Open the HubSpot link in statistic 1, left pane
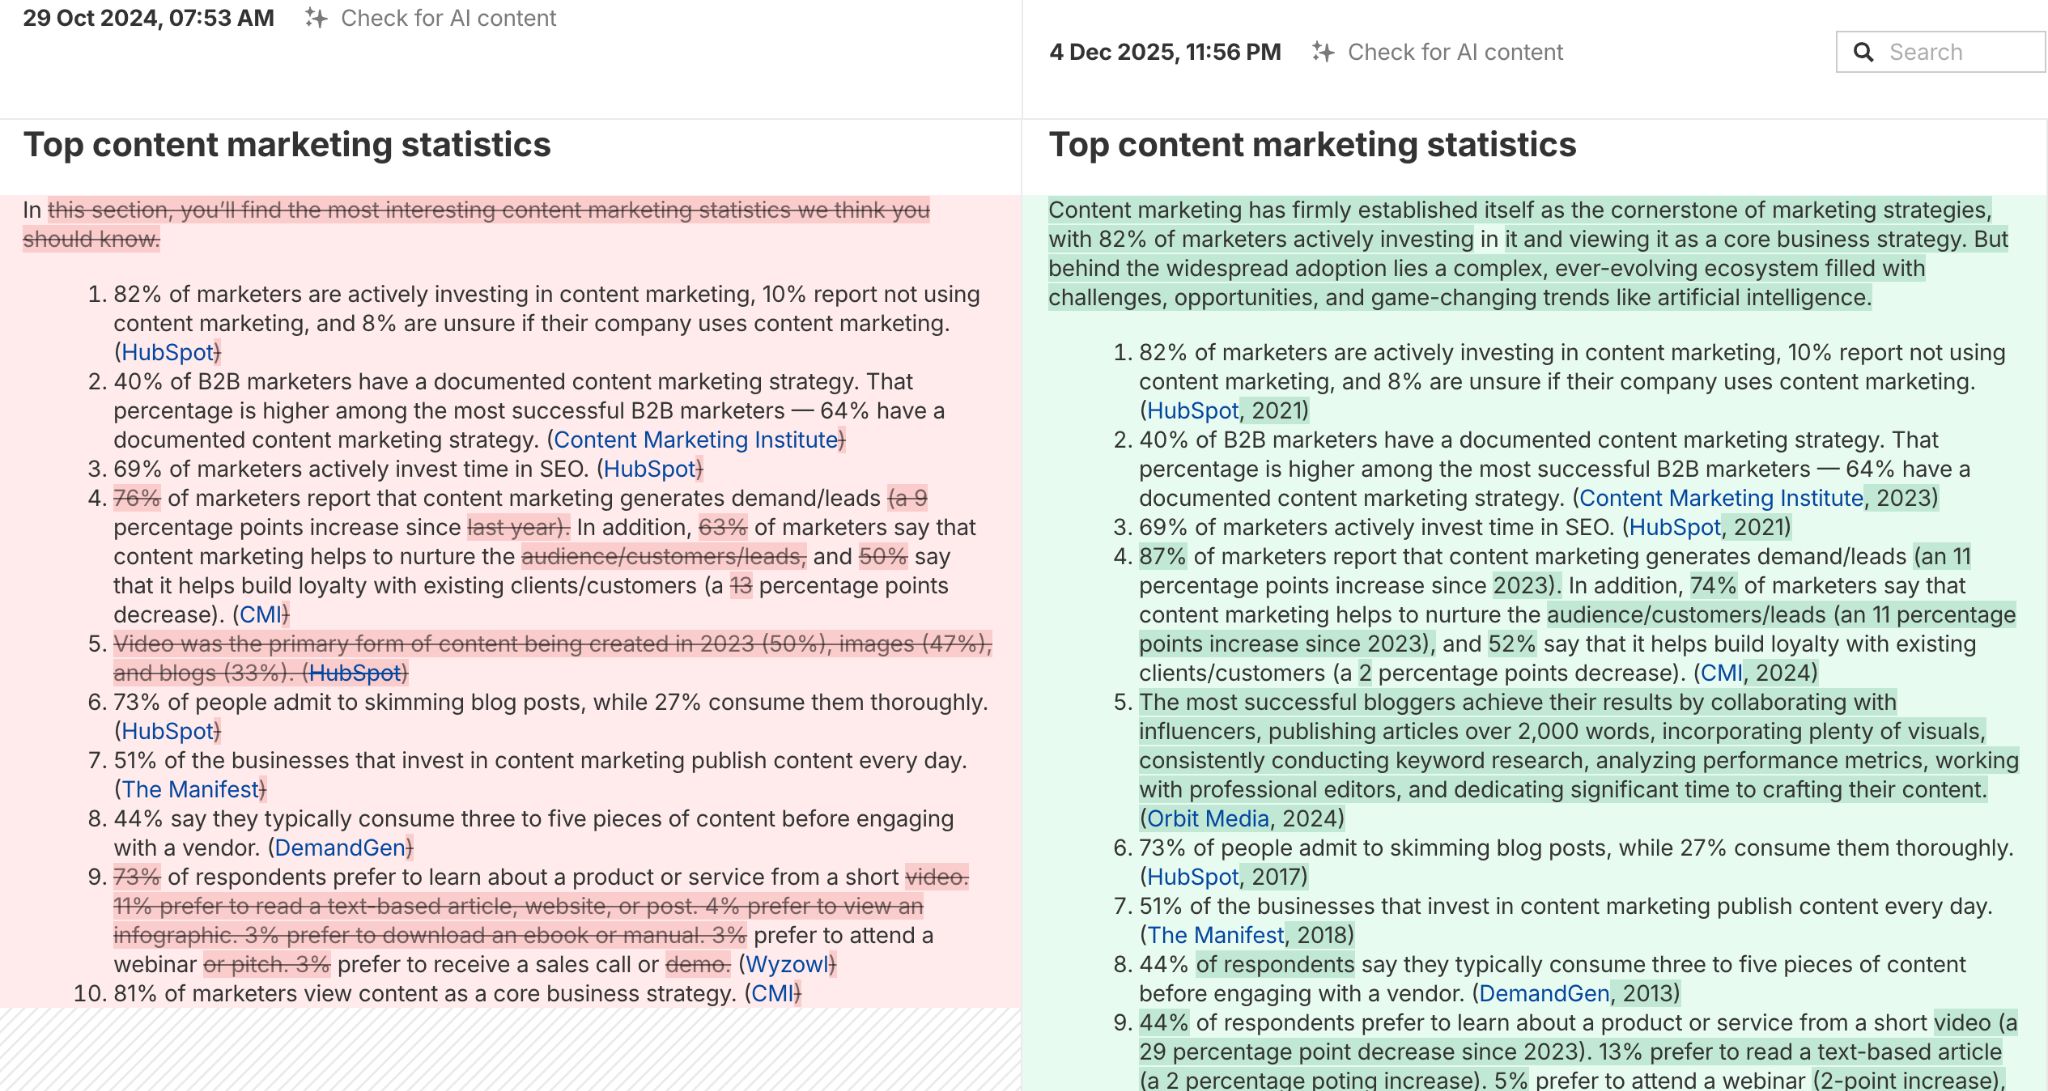The width and height of the screenshot is (2048, 1091). tap(166, 352)
